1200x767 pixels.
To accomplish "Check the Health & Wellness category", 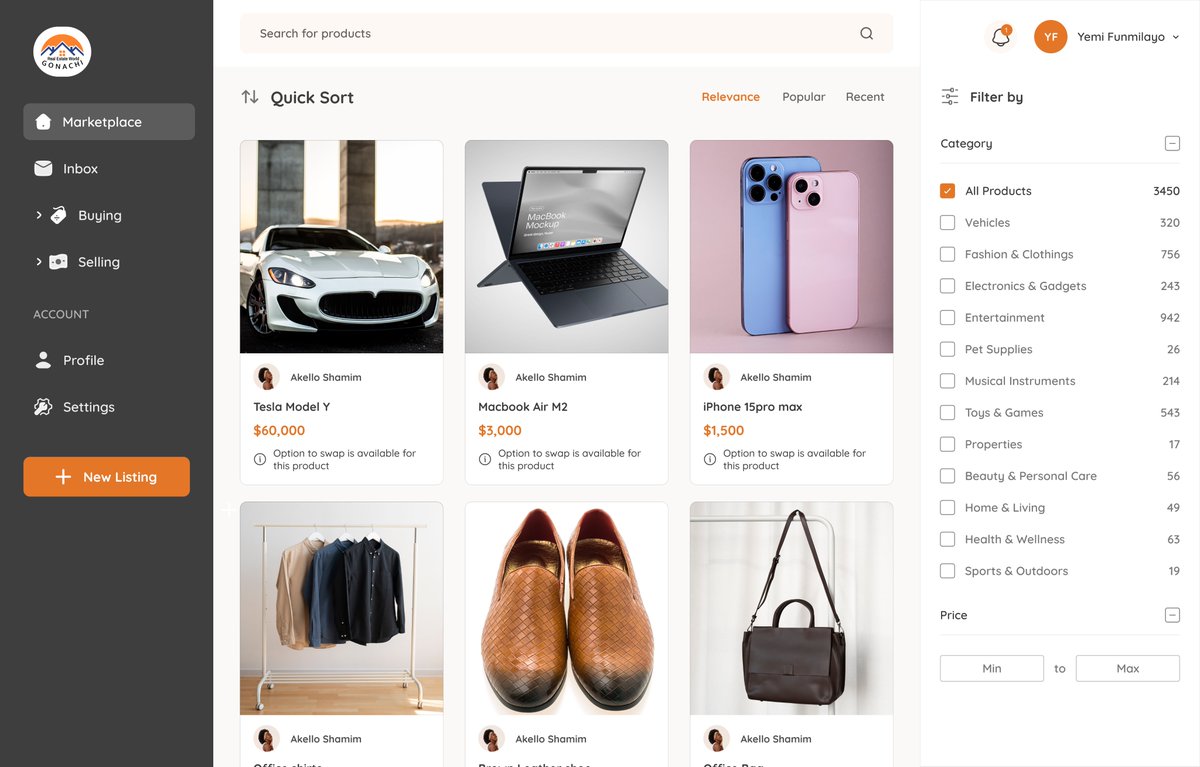I will click(948, 539).
